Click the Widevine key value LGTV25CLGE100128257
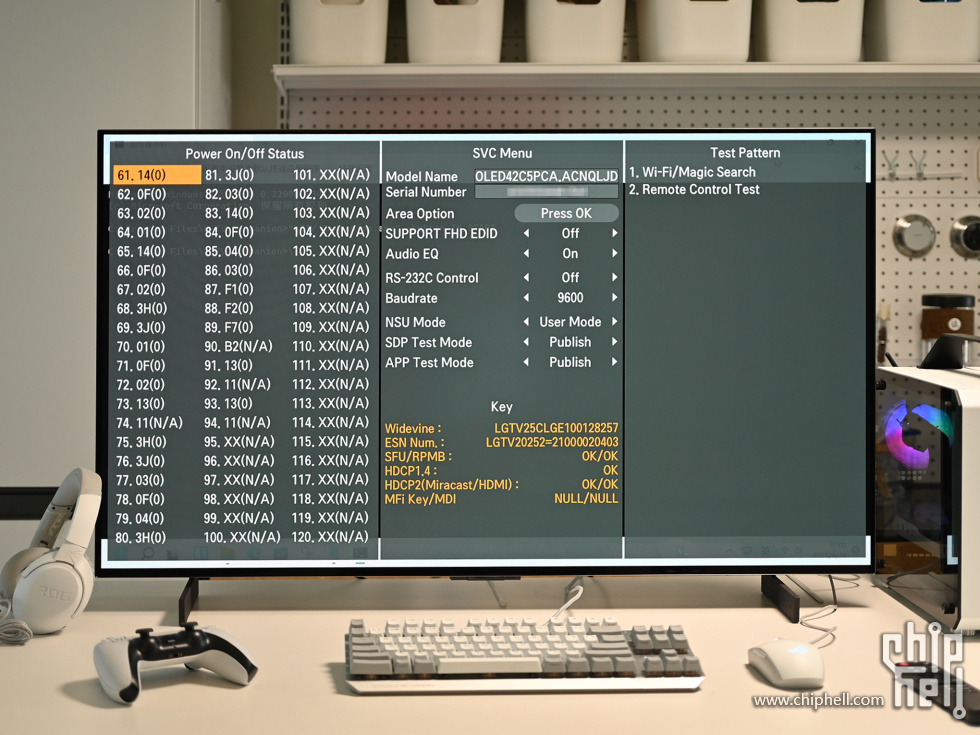This screenshot has height=735, width=980. [556, 428]
